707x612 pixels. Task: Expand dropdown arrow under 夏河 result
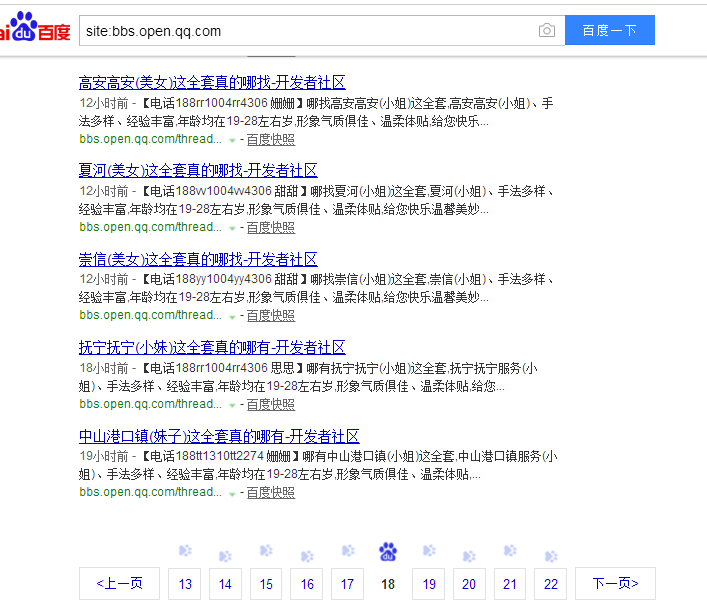(232, 228)
